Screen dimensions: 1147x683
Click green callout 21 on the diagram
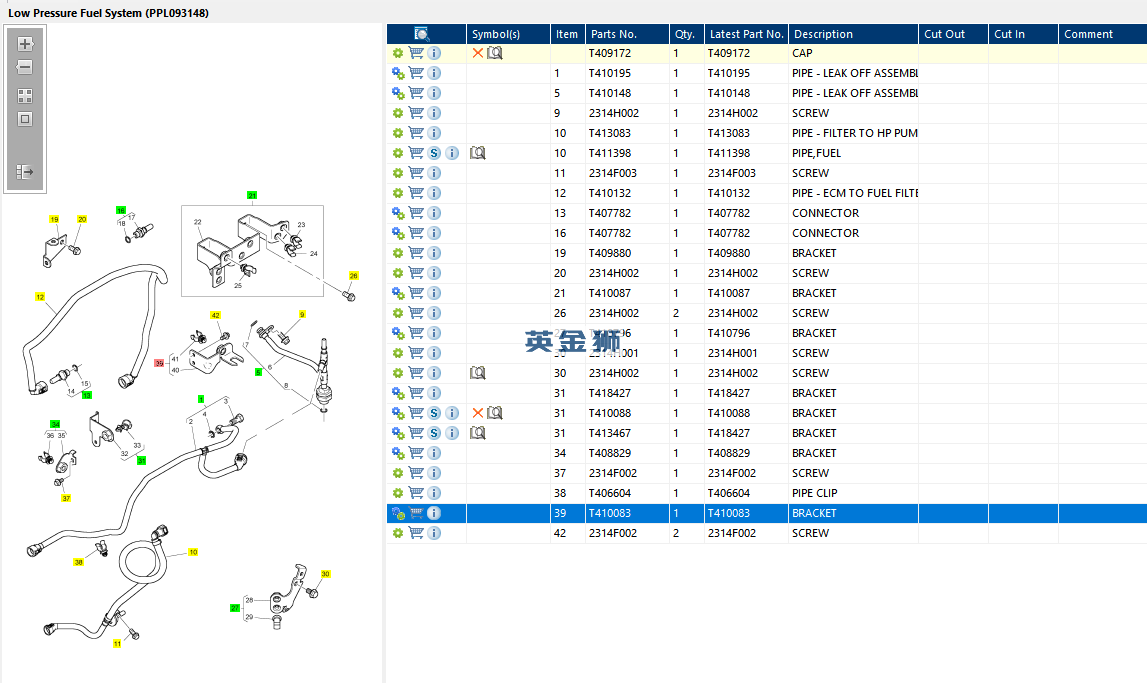252,195
